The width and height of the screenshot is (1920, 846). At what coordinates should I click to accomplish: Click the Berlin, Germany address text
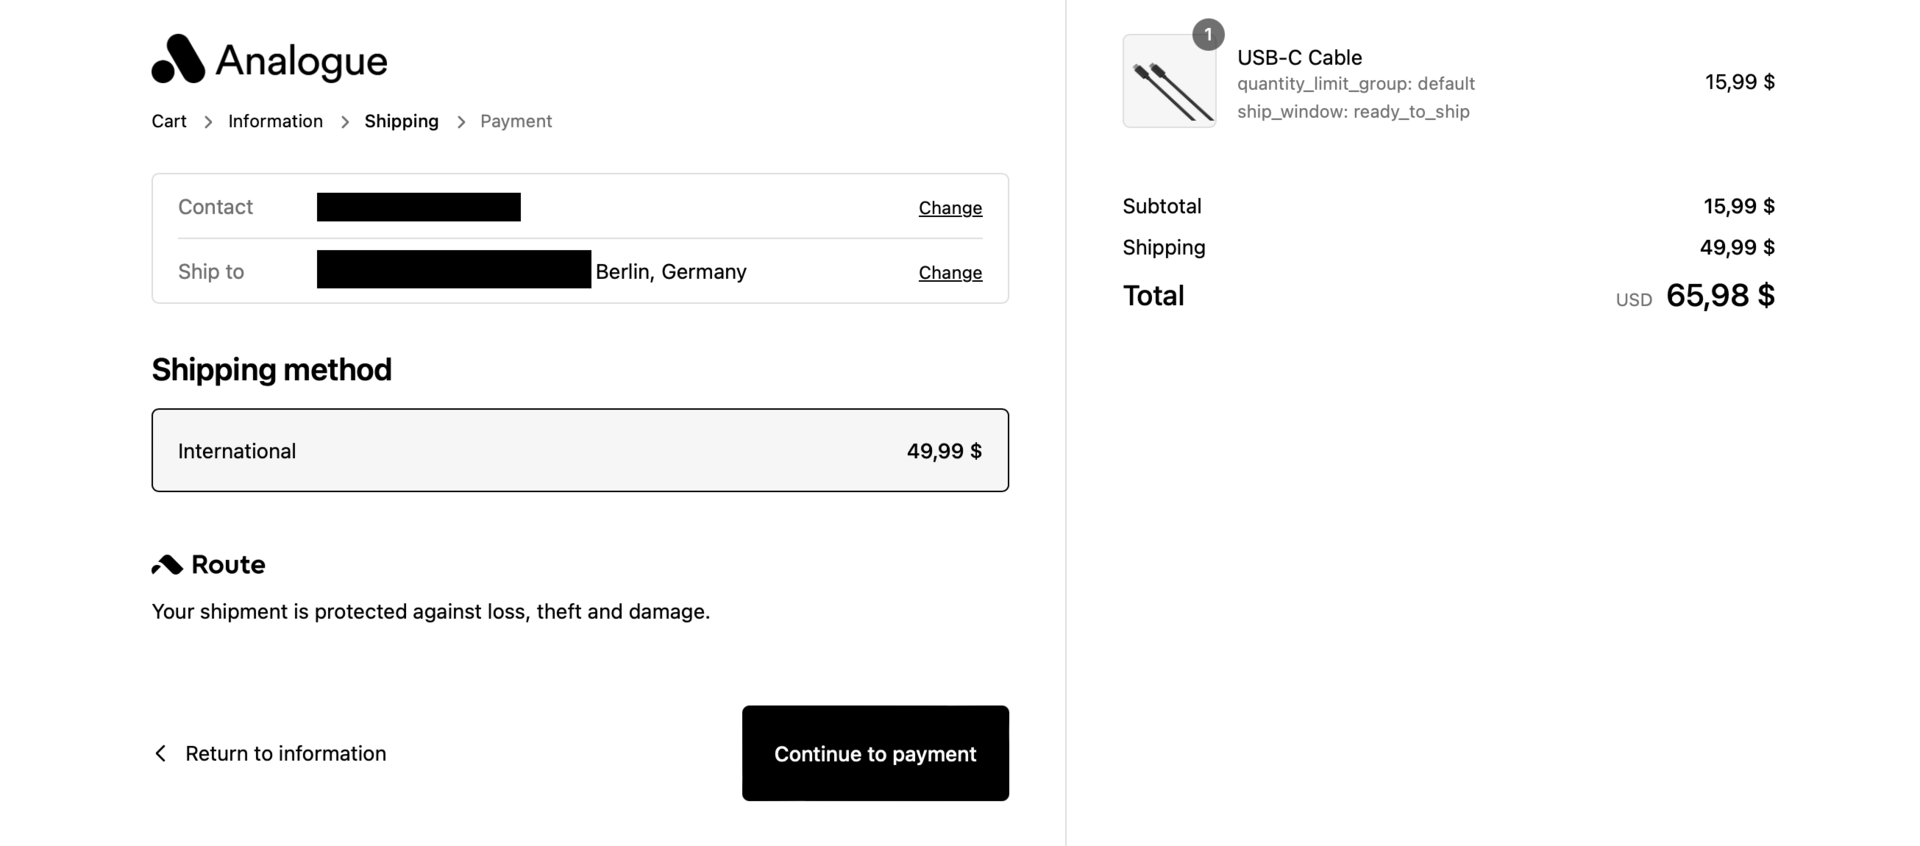(671, 272)
